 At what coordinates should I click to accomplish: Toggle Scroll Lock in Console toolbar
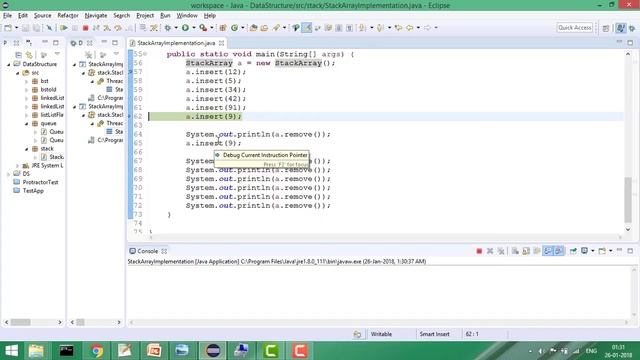pyautogui.click(x=526, y=251)
